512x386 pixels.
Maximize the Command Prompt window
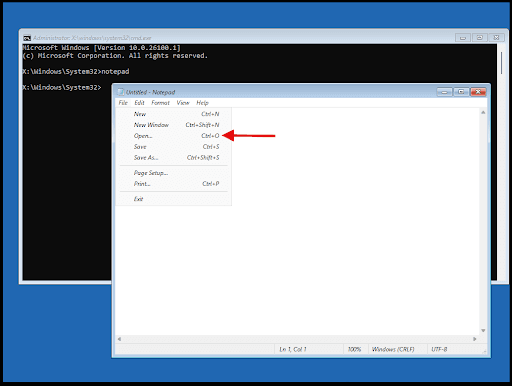coord(479,38)
